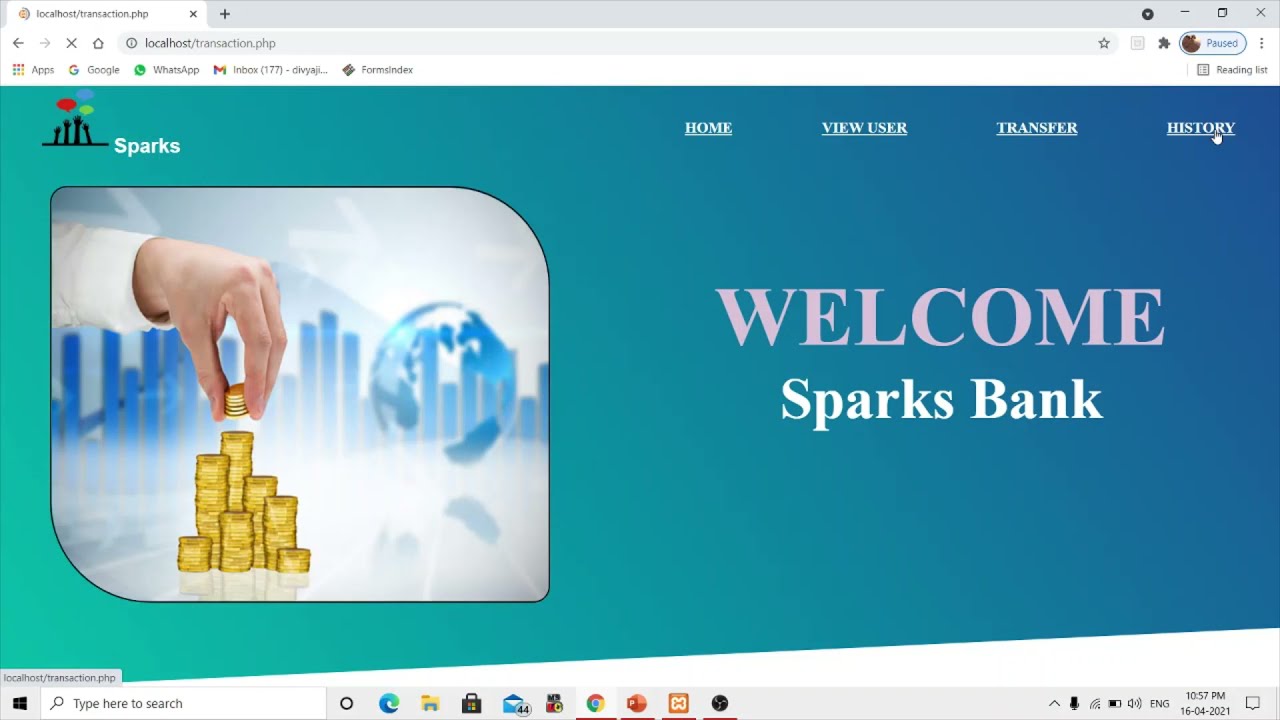
Task: Open the Gmail Inbox (177) bookmark
Action: (271, 70)
